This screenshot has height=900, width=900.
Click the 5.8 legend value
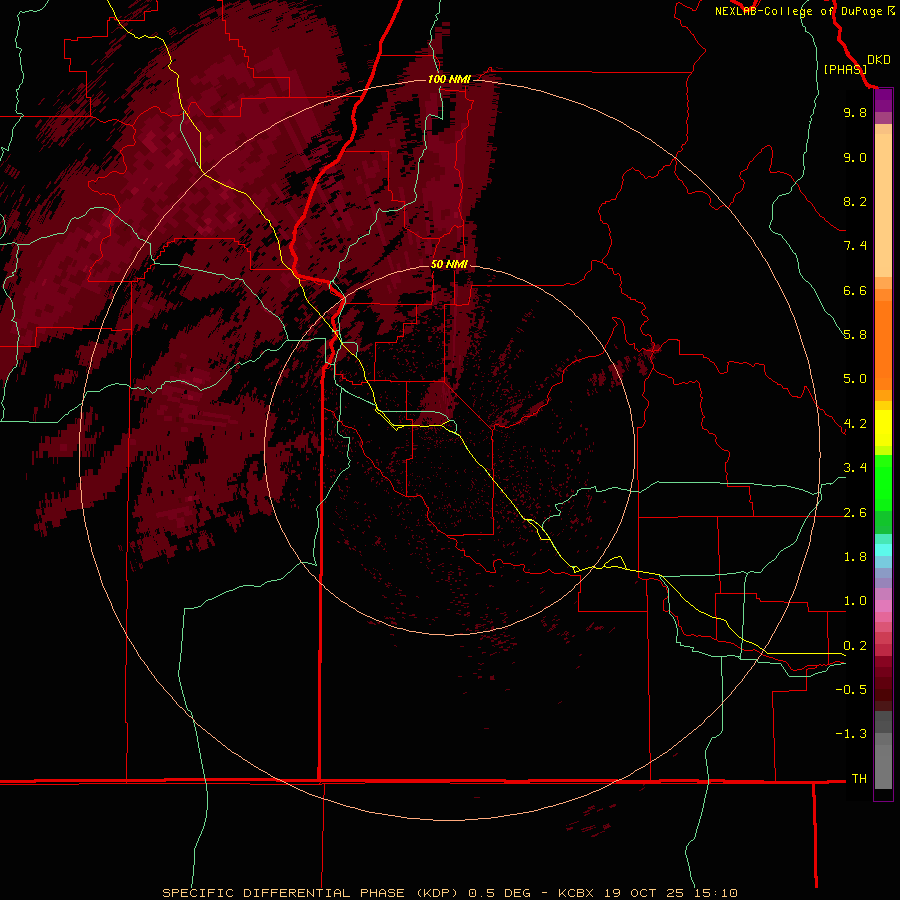(x=855, y=335)
